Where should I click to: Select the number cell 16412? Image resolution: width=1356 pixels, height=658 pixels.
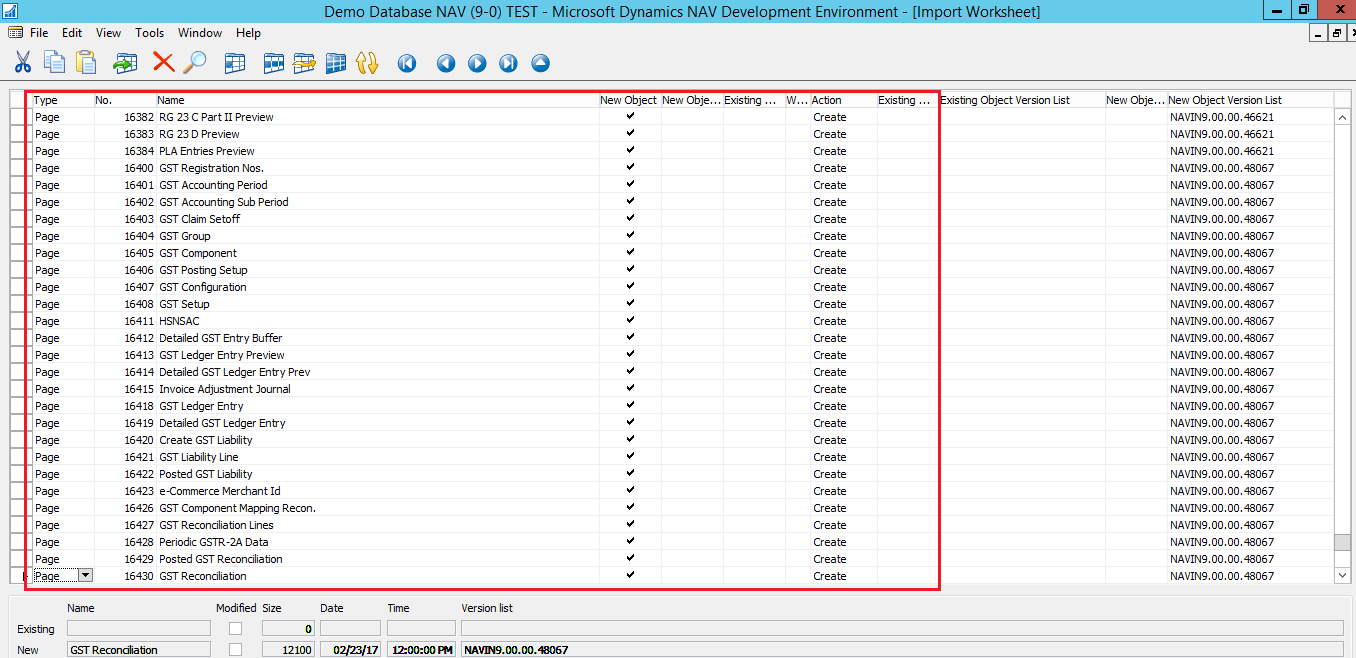[x=125, y=338]
